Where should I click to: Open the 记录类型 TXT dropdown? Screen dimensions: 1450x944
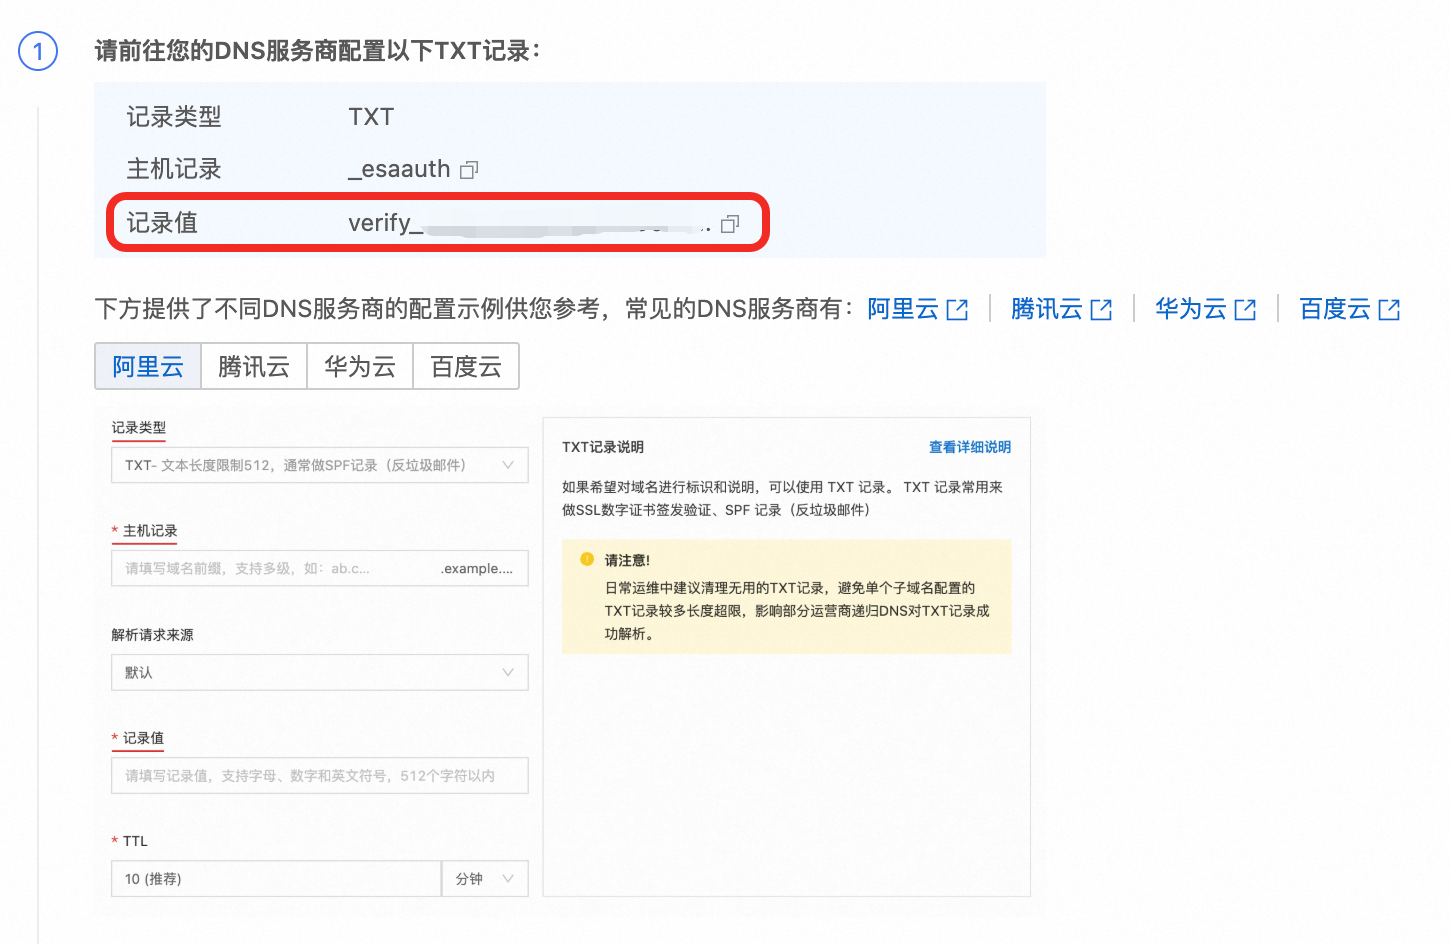click(x=320, y=465)
